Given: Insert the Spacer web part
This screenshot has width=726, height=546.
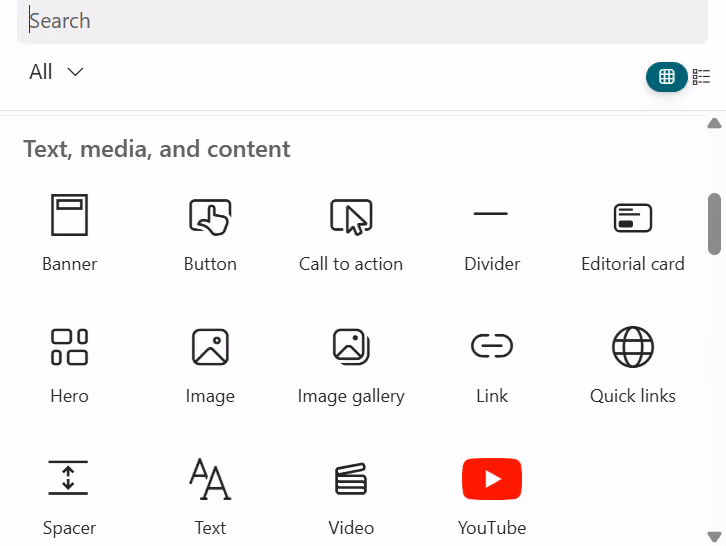Looking at the screenshot, I should click(69, 498).
